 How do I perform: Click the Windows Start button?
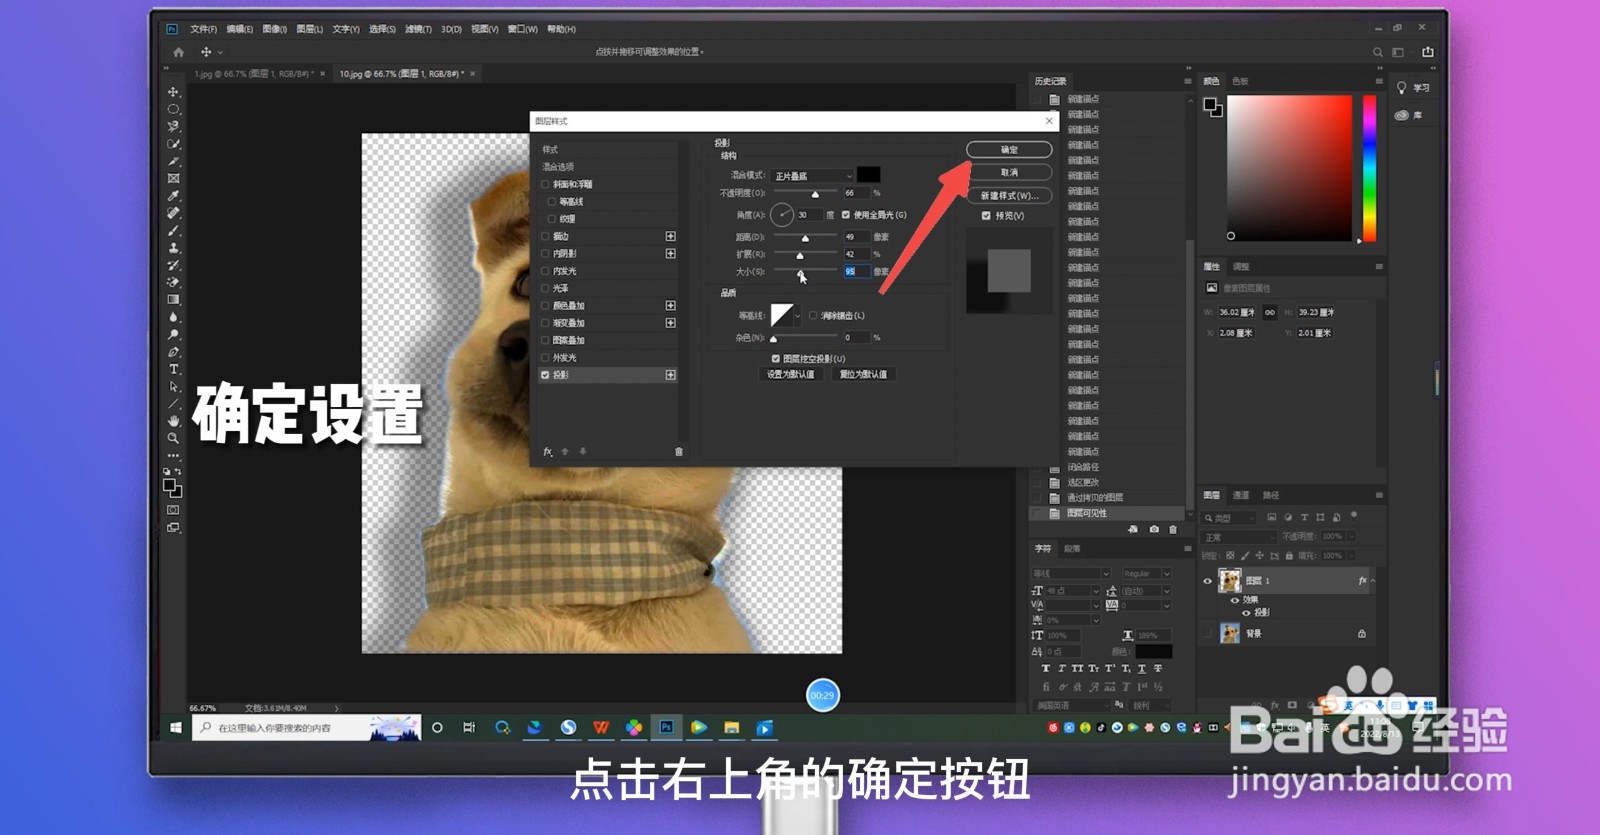[x=176, y=728]
